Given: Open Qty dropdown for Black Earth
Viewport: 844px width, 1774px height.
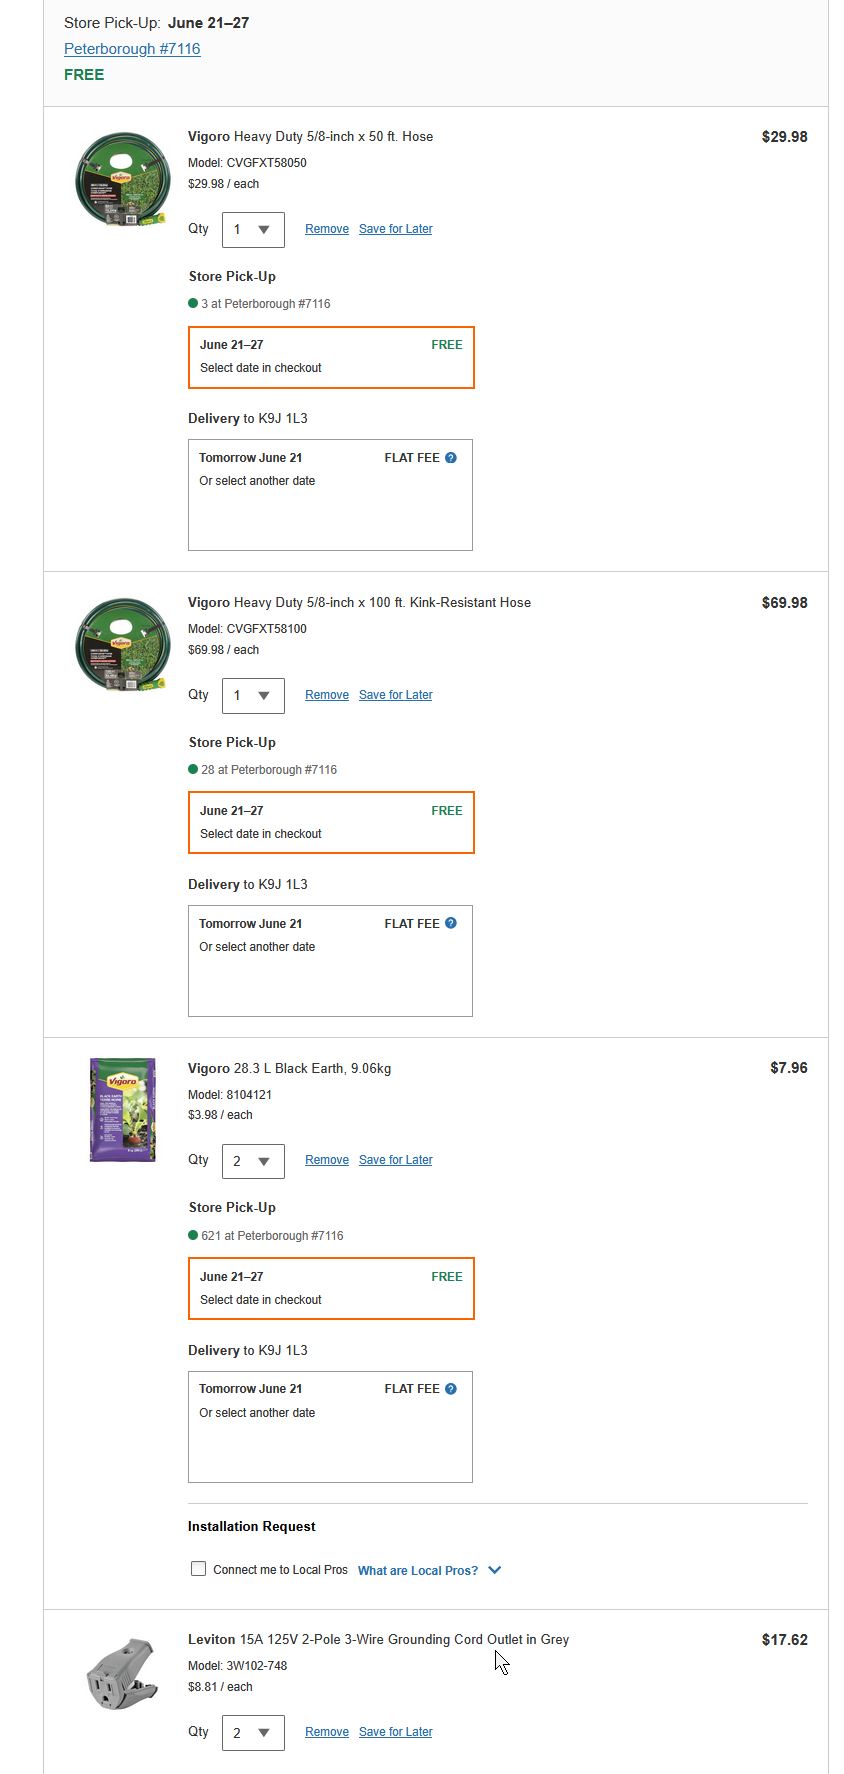Looking at the screenshot, I should [253, 1161].
